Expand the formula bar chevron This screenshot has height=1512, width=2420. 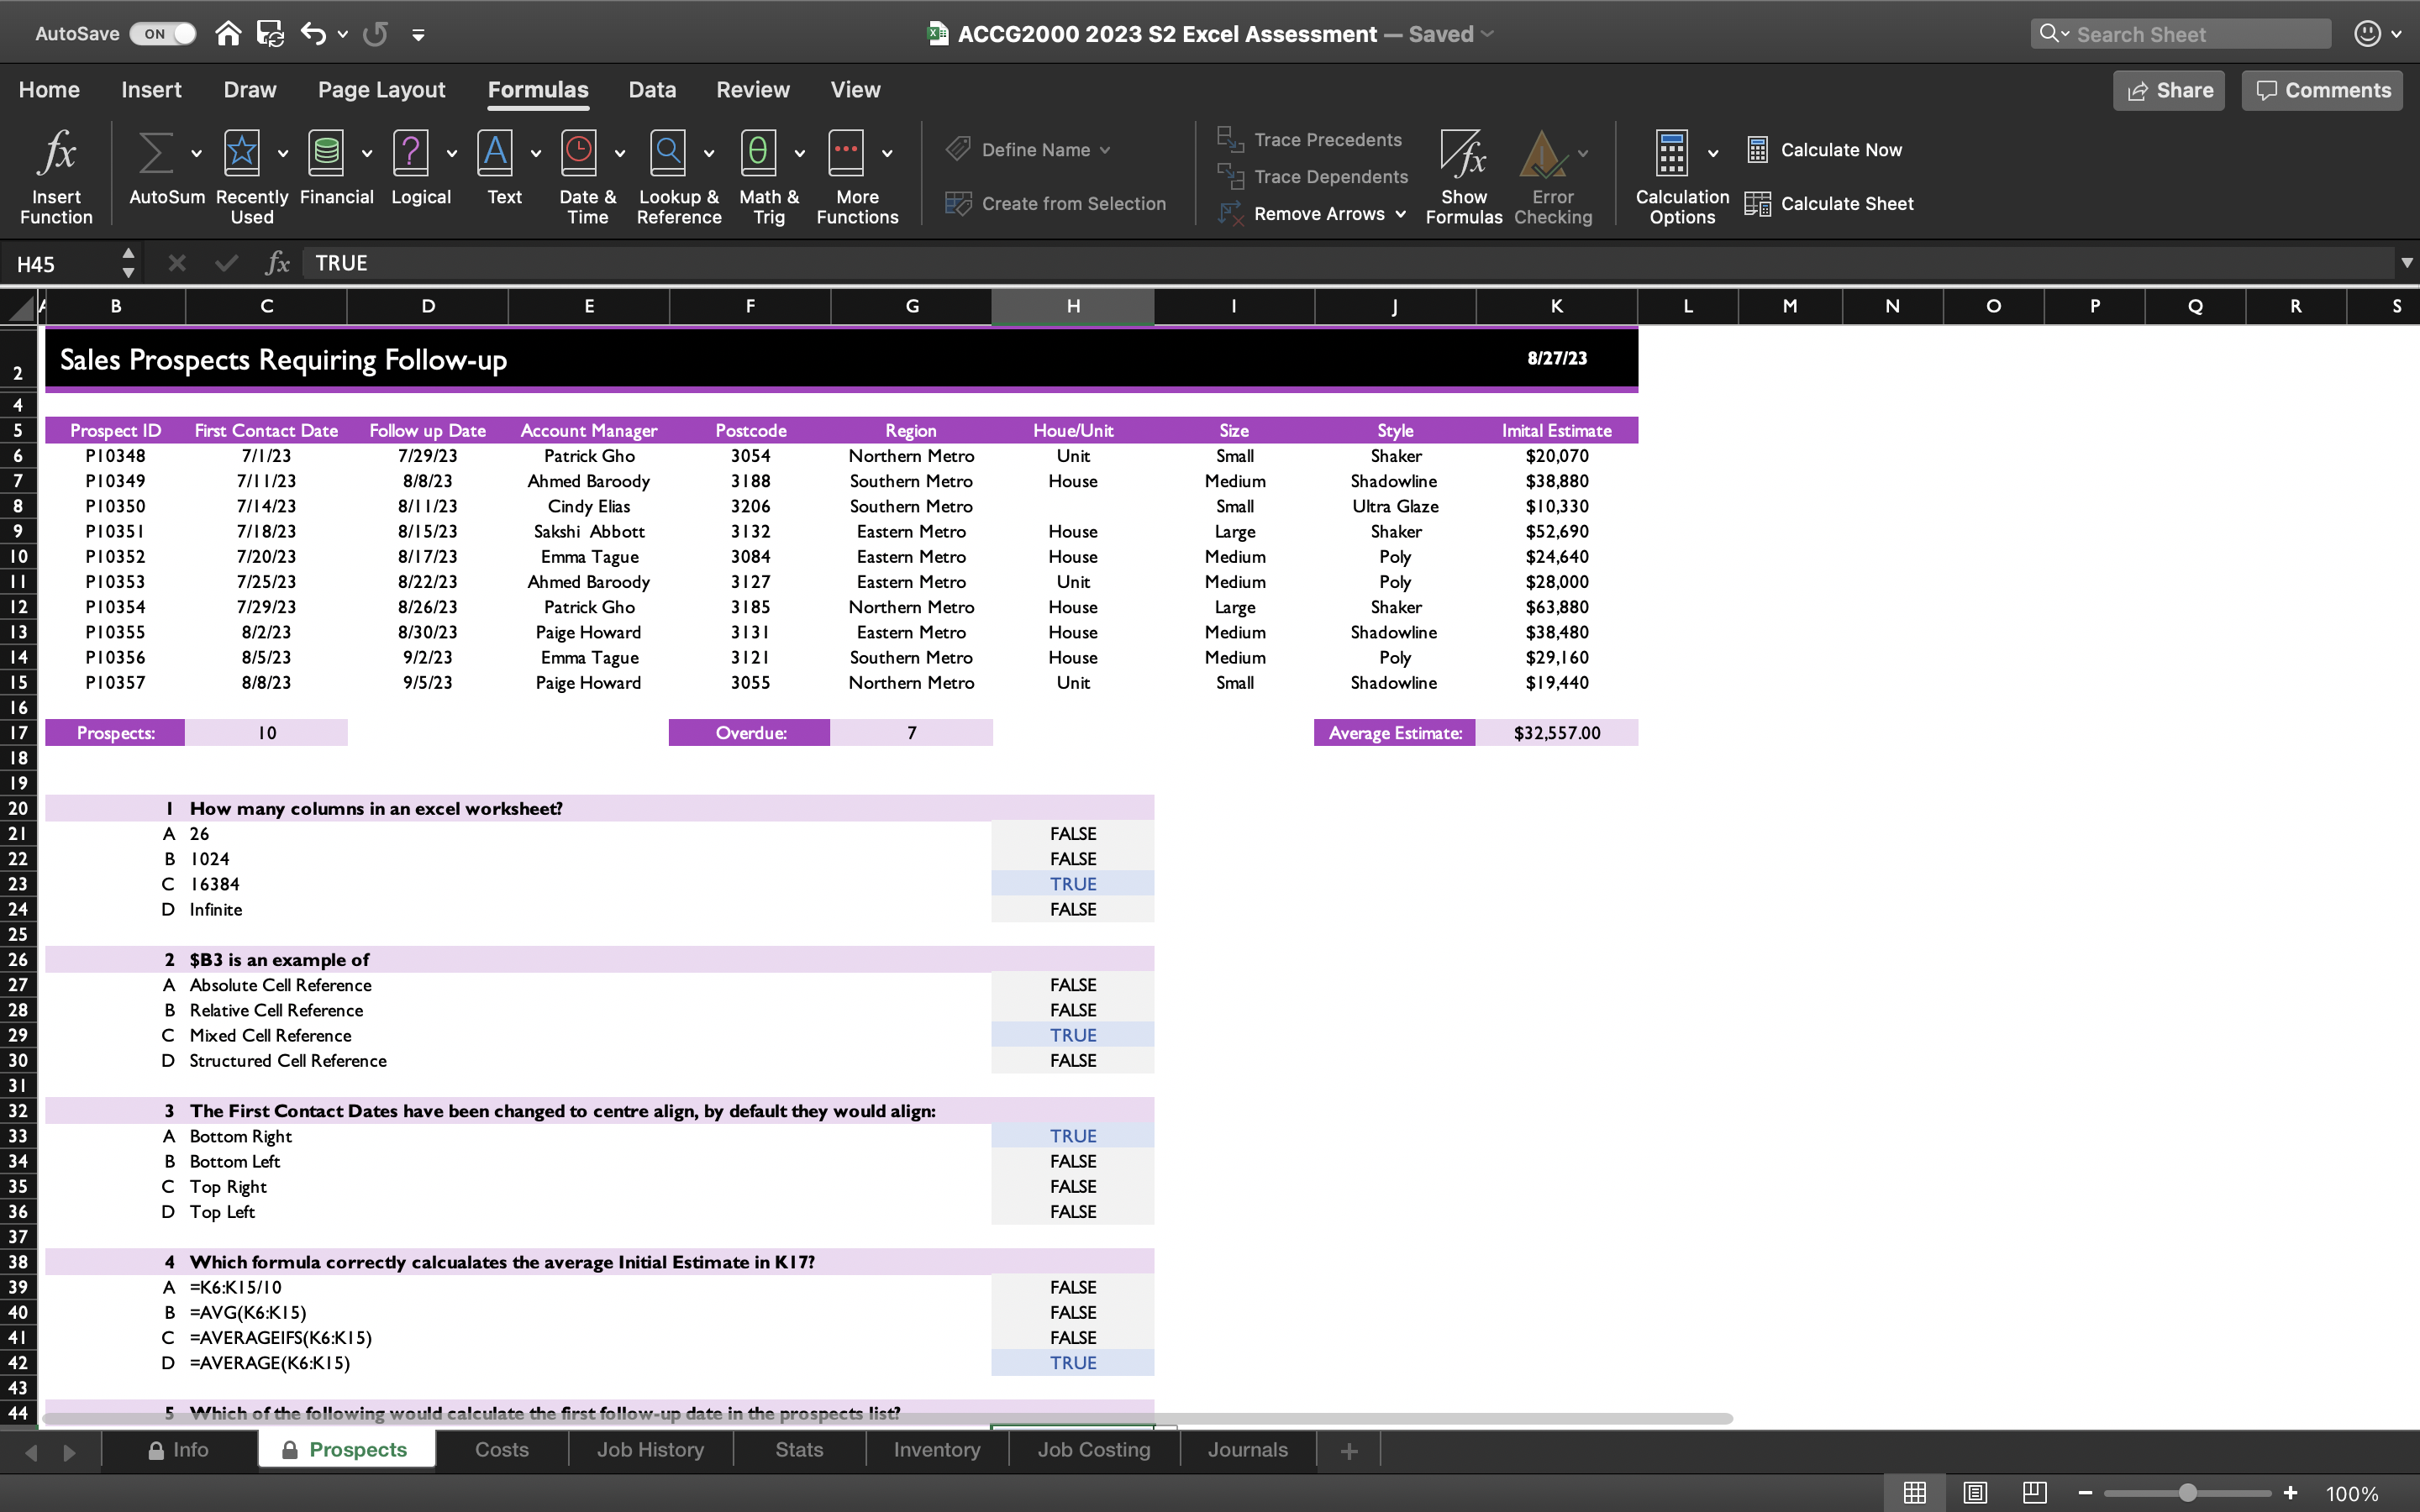click(x=2406, y=263)
